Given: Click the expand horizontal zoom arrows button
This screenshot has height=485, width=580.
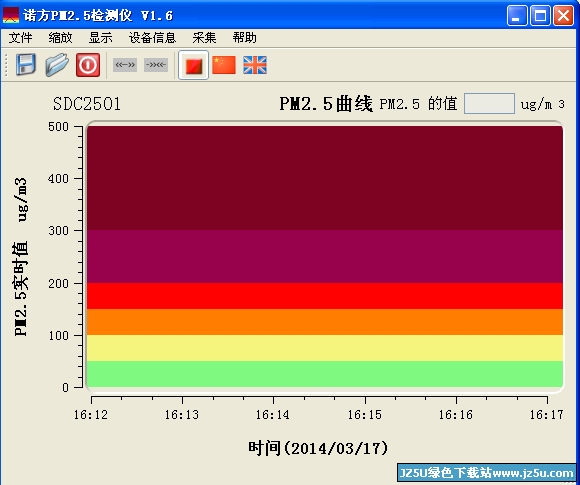Looking at the screenshot, I should pos(125,65).
